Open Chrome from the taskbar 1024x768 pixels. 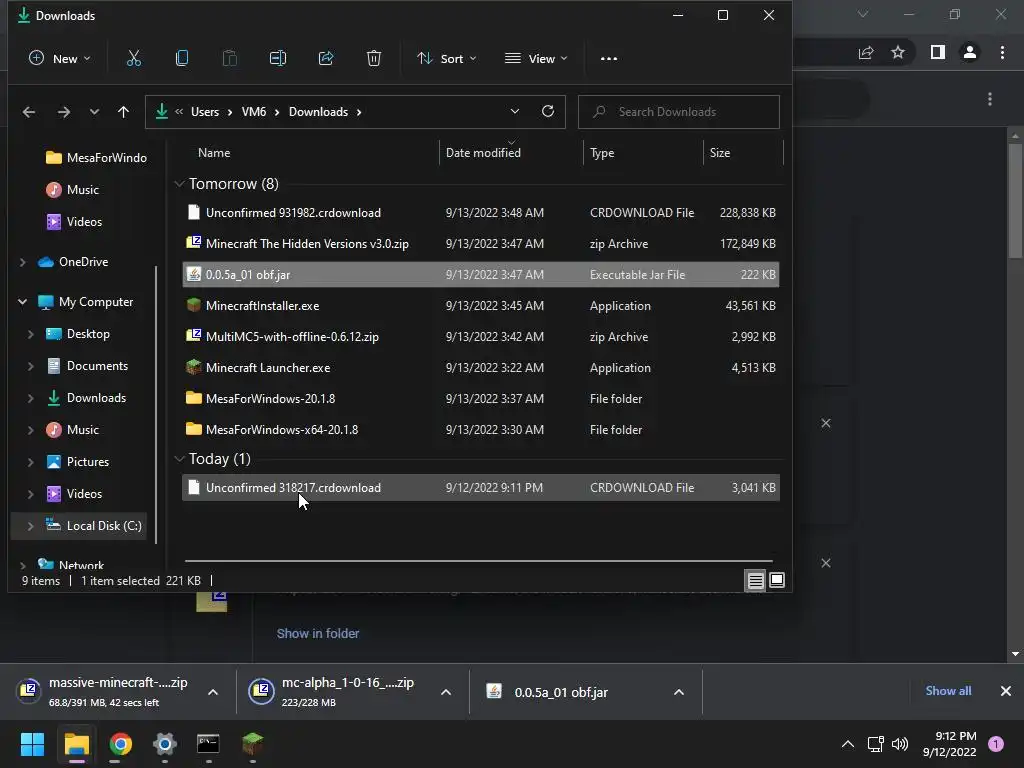(x=120, y=744)
